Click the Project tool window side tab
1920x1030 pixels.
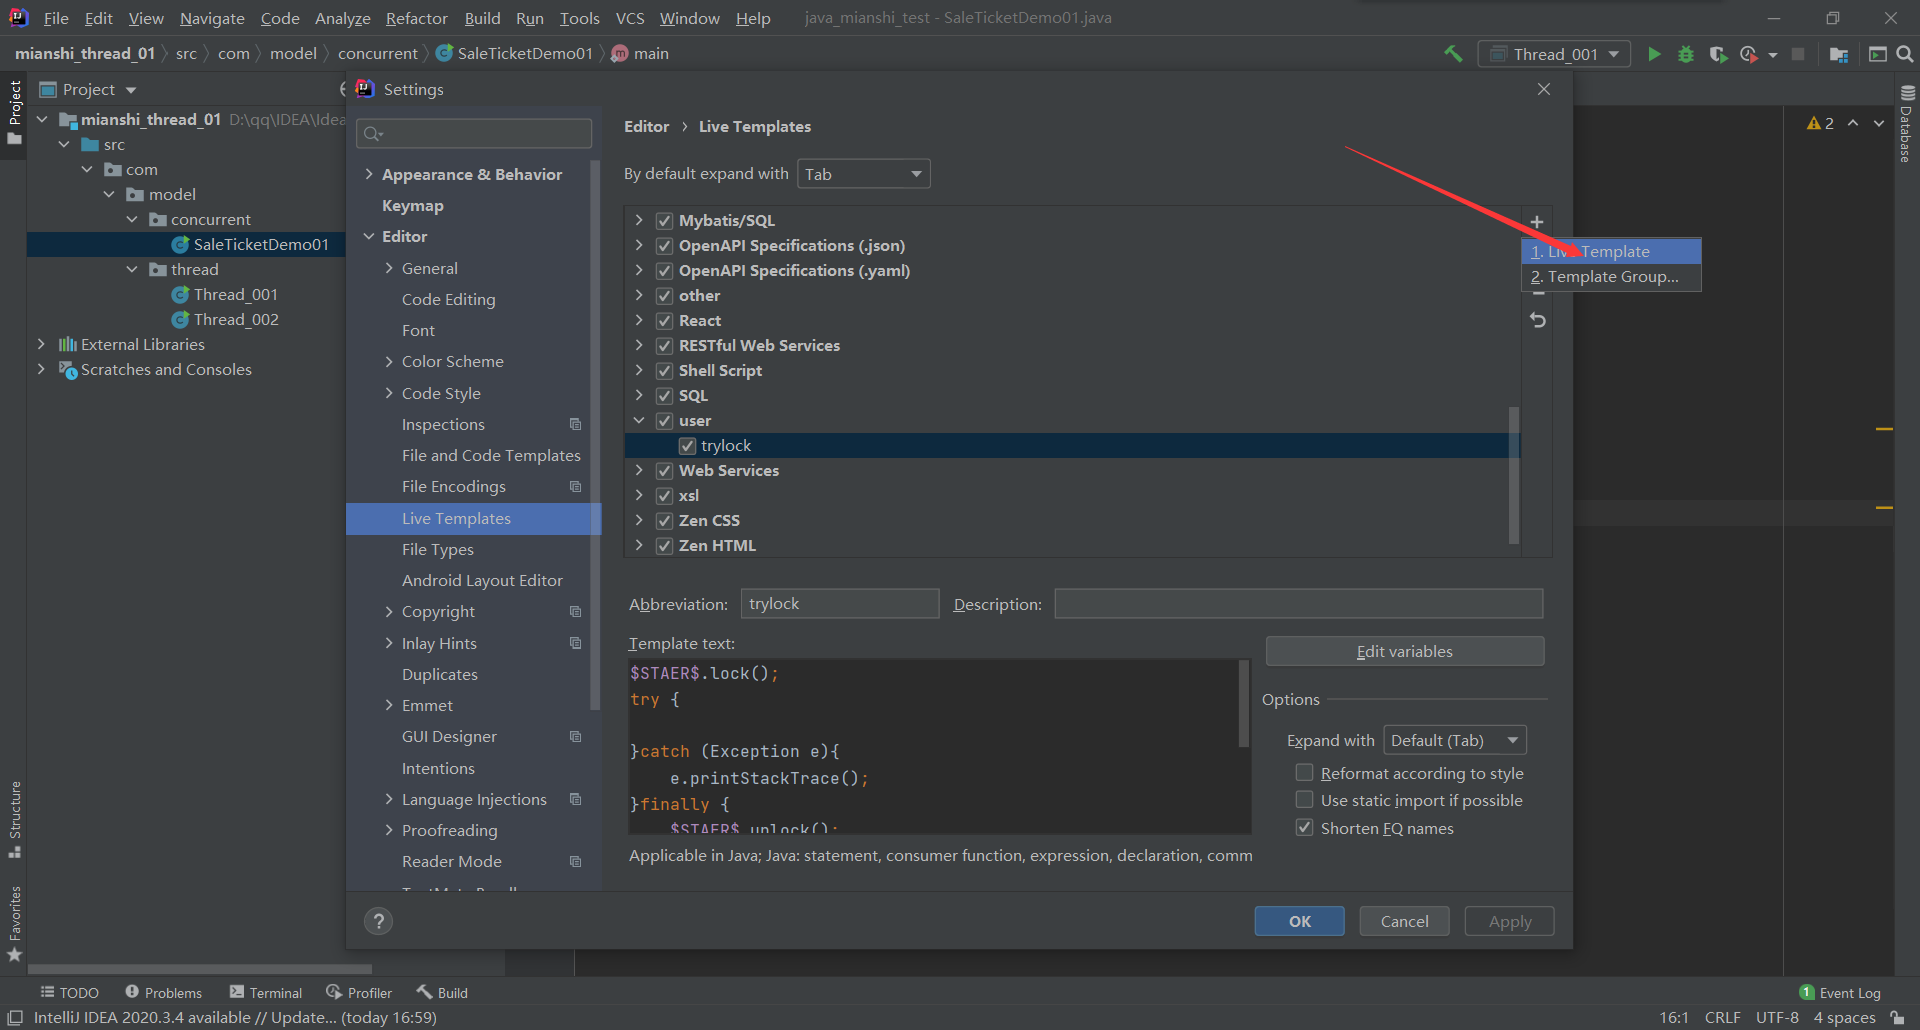14,112
